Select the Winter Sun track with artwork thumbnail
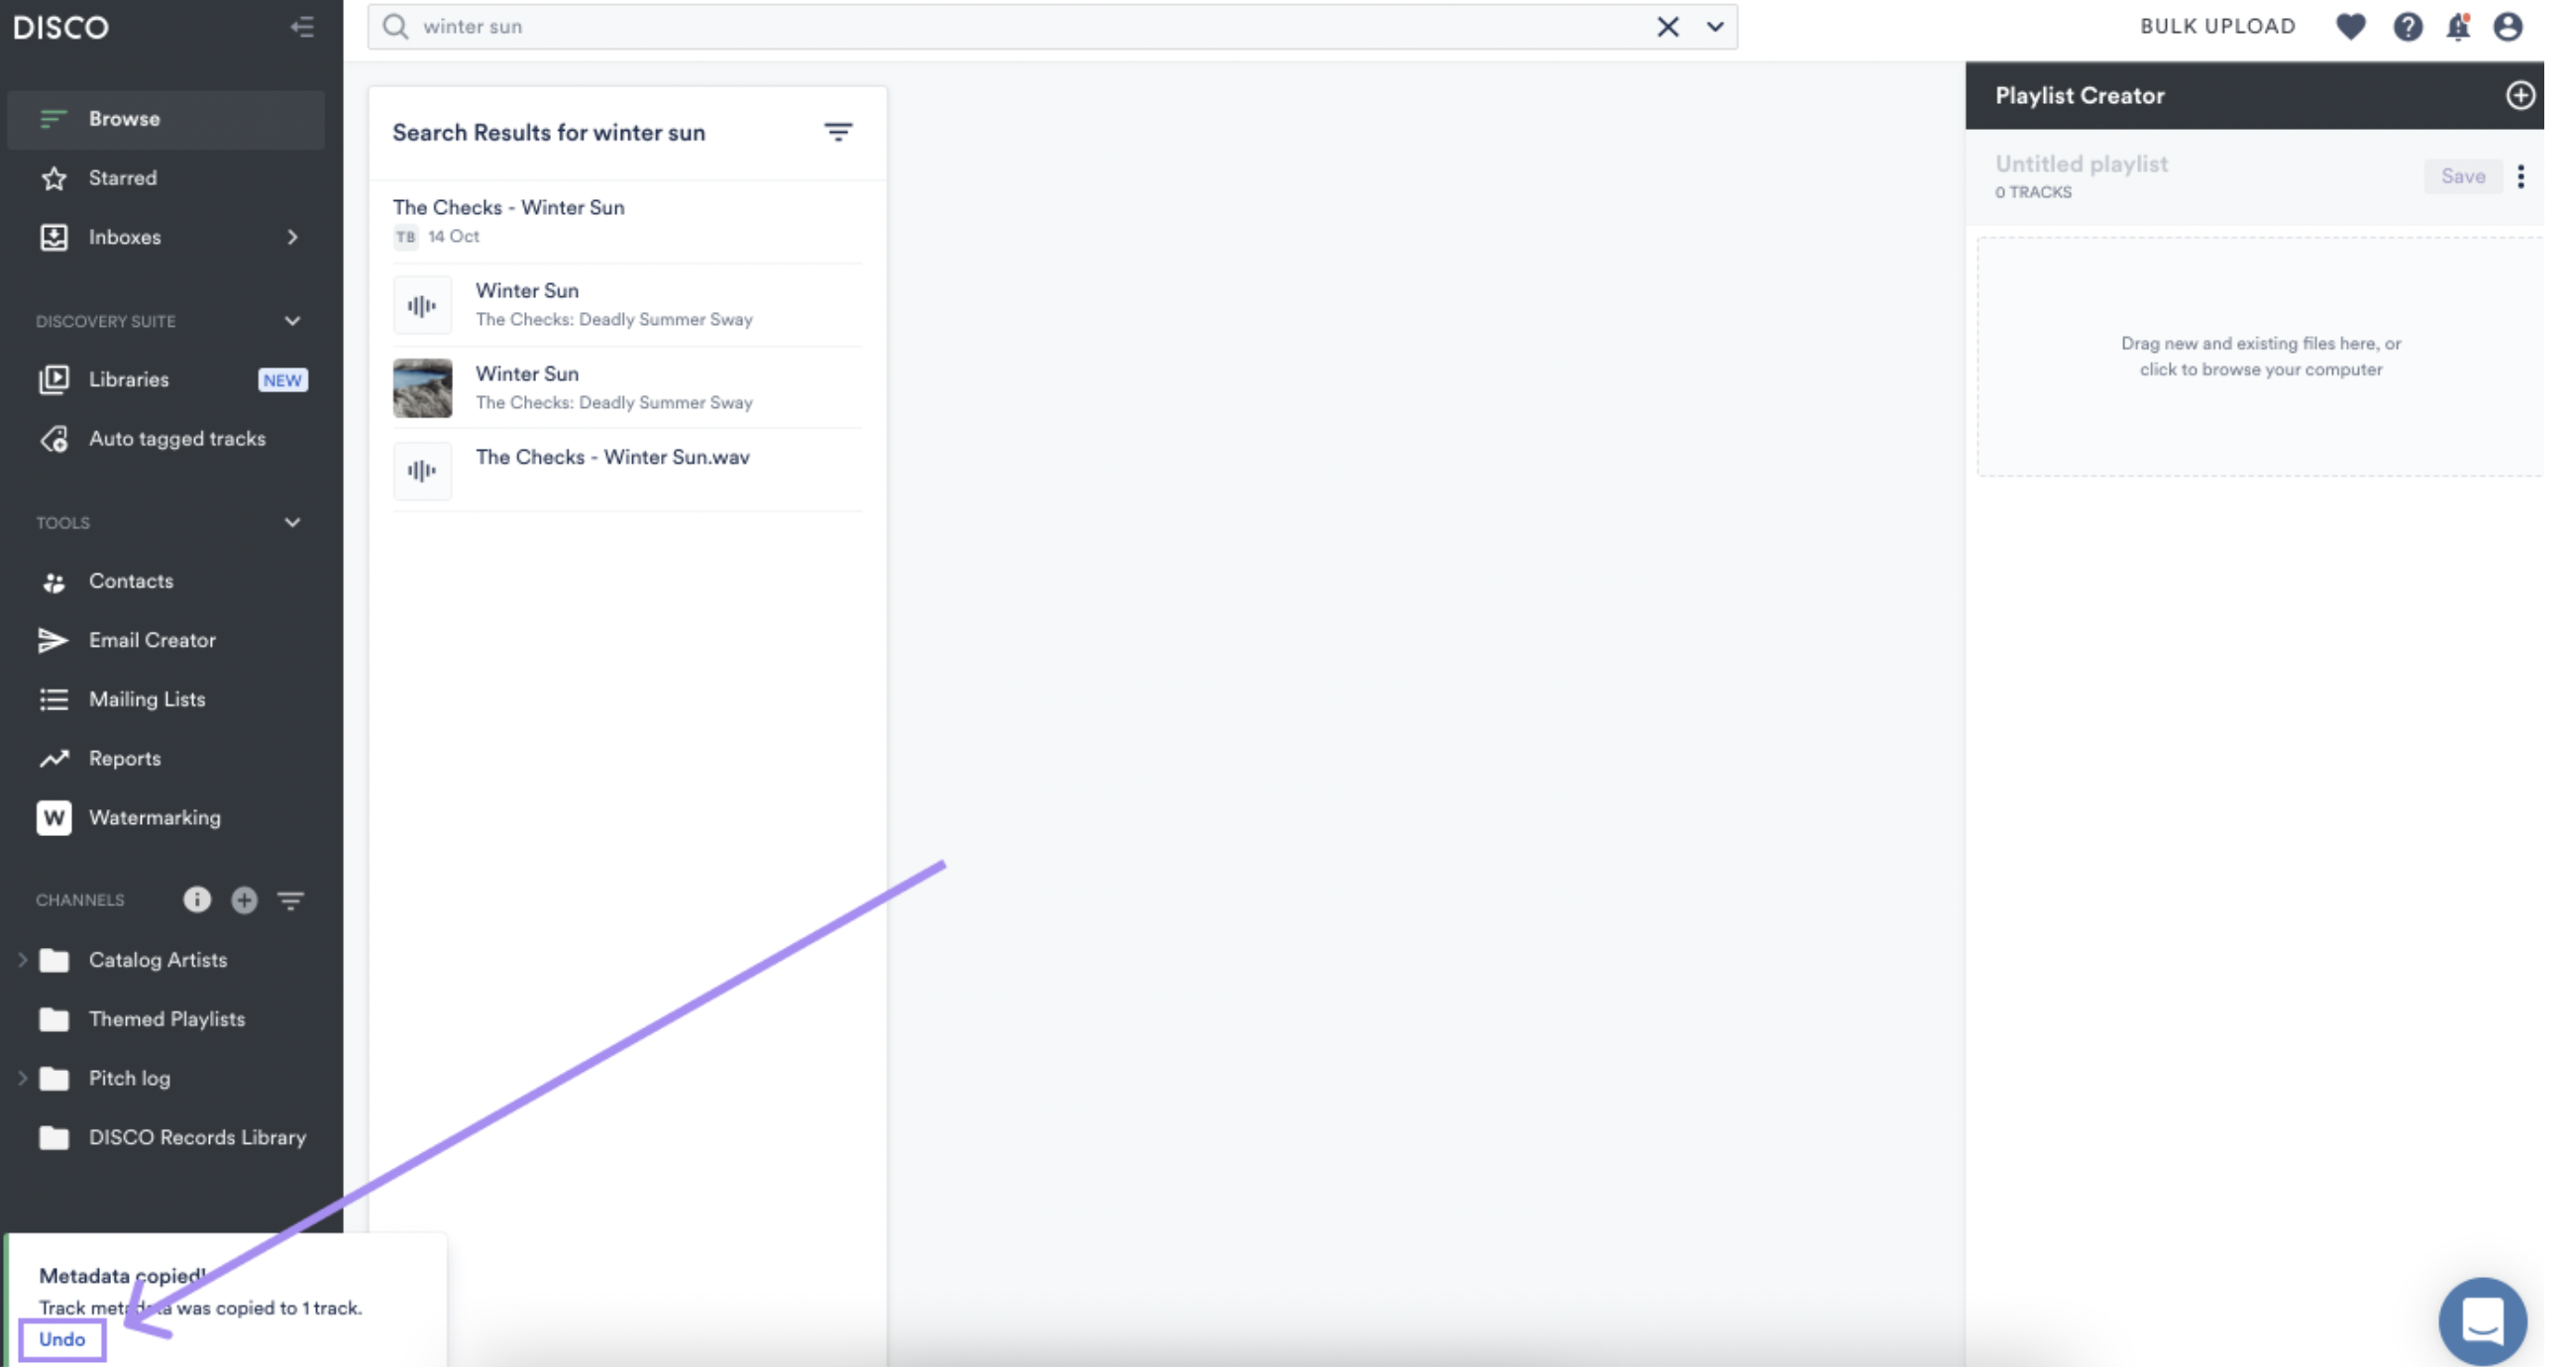2576x1367 pixels. [x=527, y=386]
